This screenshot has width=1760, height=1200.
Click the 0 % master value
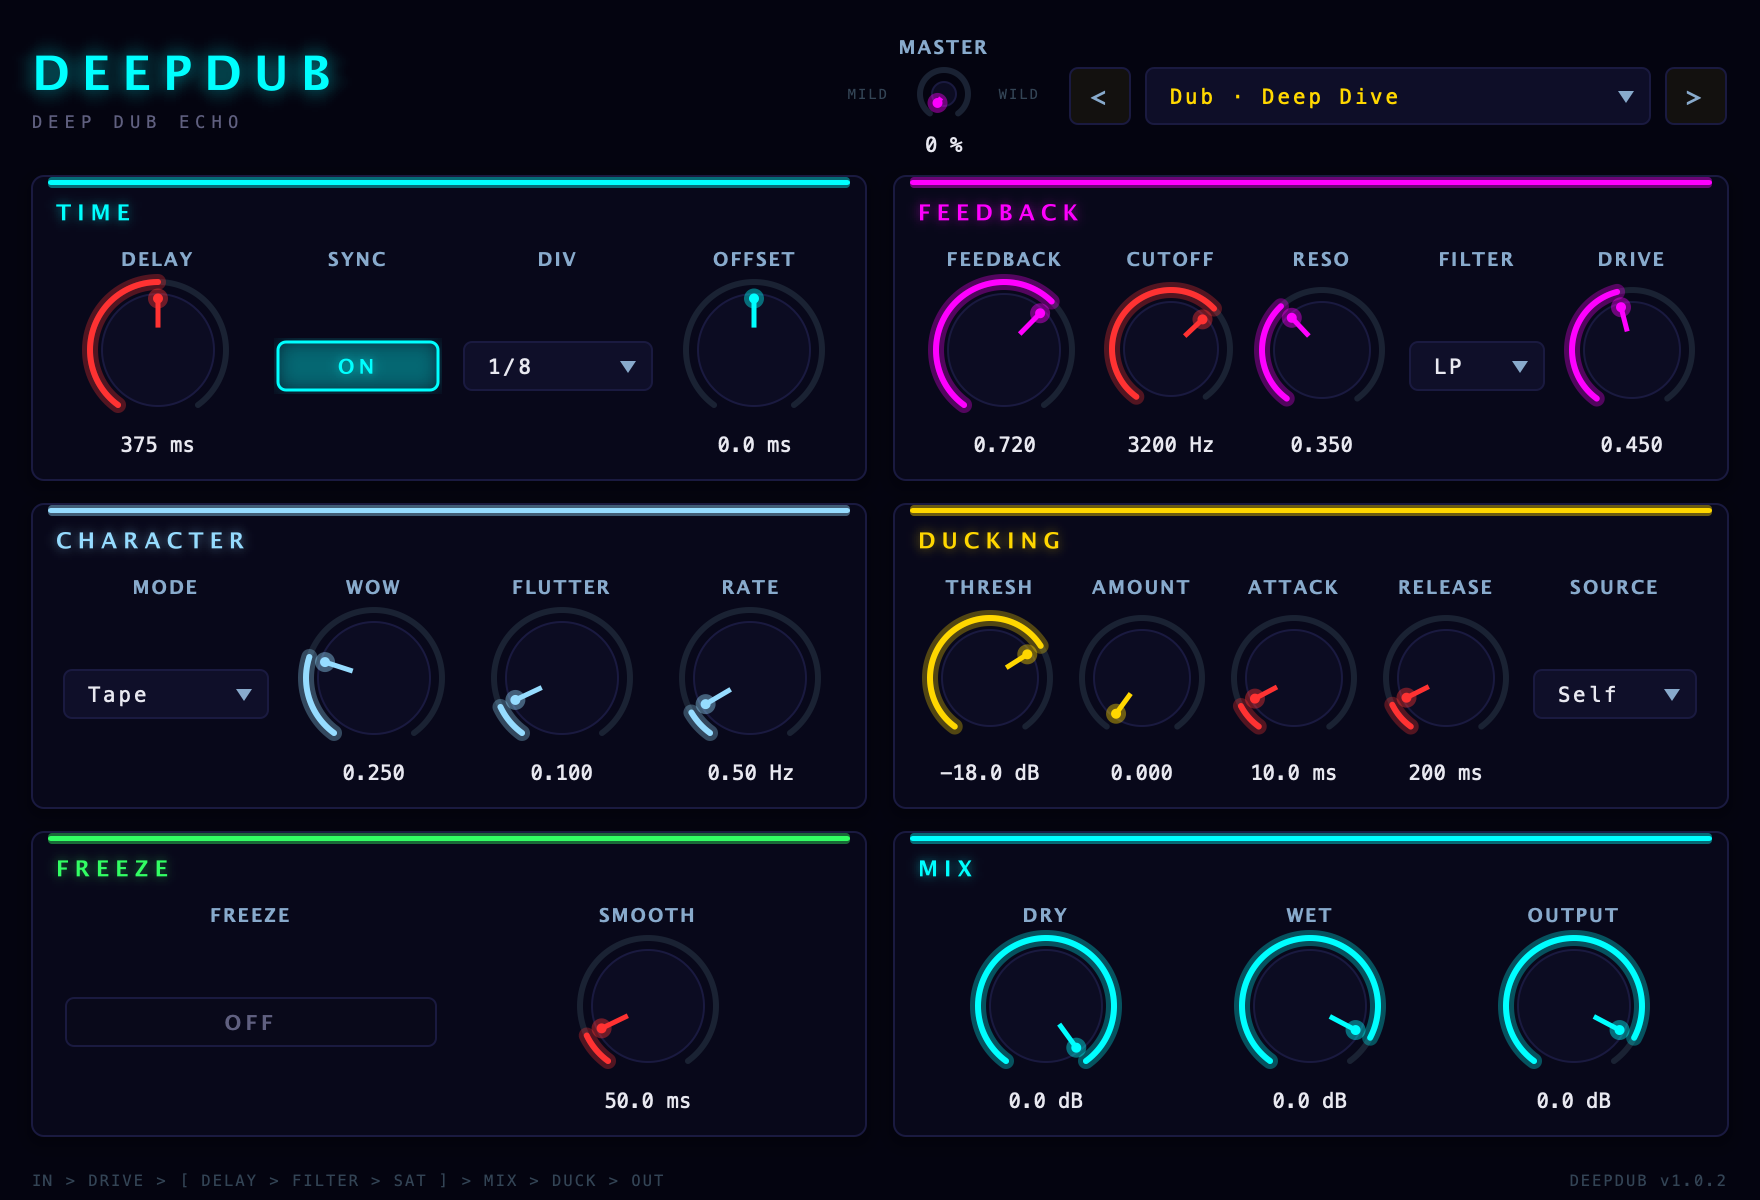(x=943, y=145)
